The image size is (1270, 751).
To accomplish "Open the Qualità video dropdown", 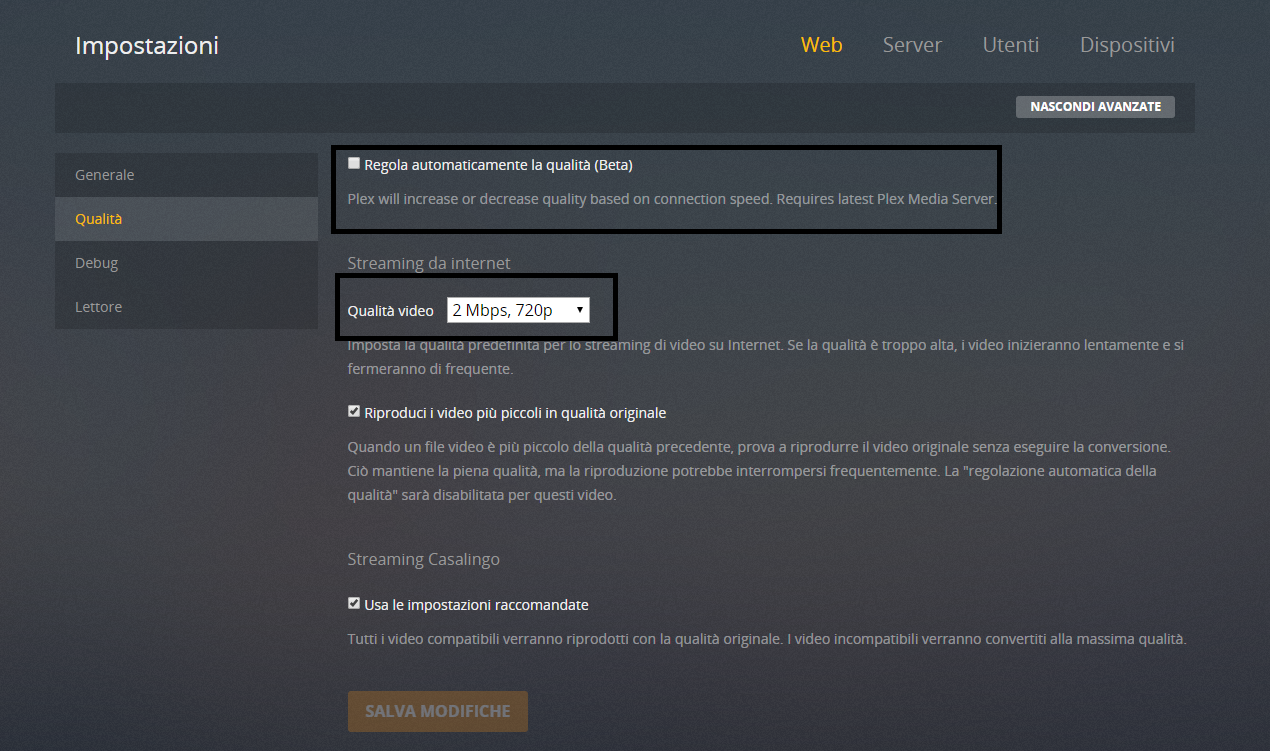I will point(518,311).
